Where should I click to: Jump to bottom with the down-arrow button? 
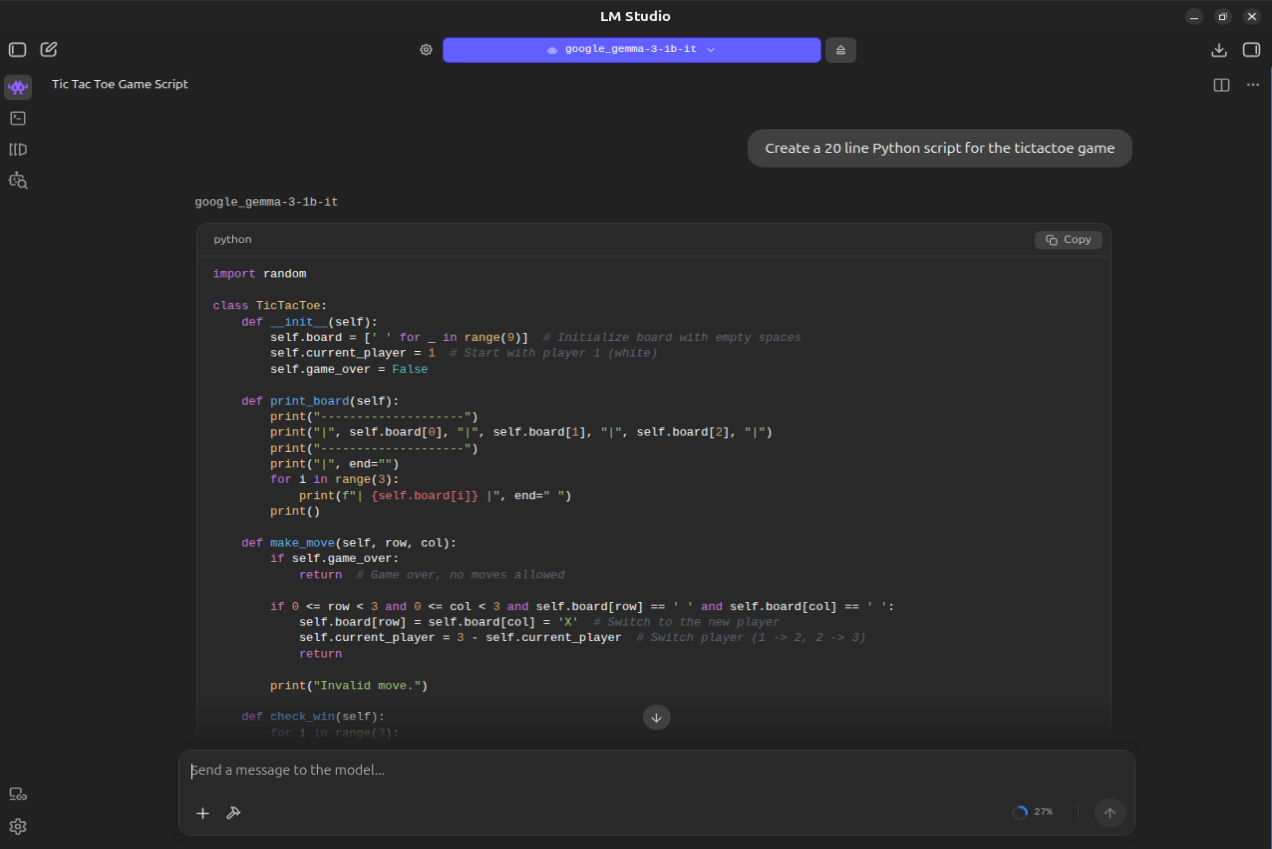click(656, 717)
